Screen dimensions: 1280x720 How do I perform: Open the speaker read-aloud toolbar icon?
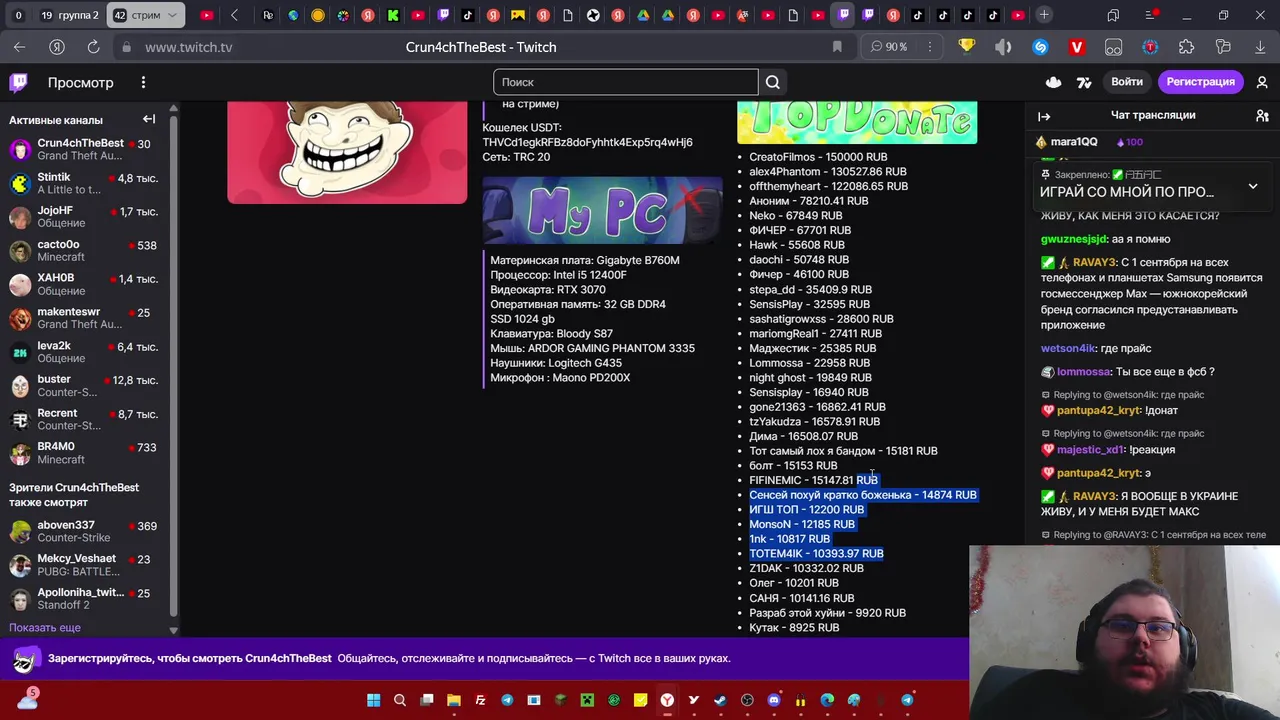pyautogui.click(x=1003, y=47)
